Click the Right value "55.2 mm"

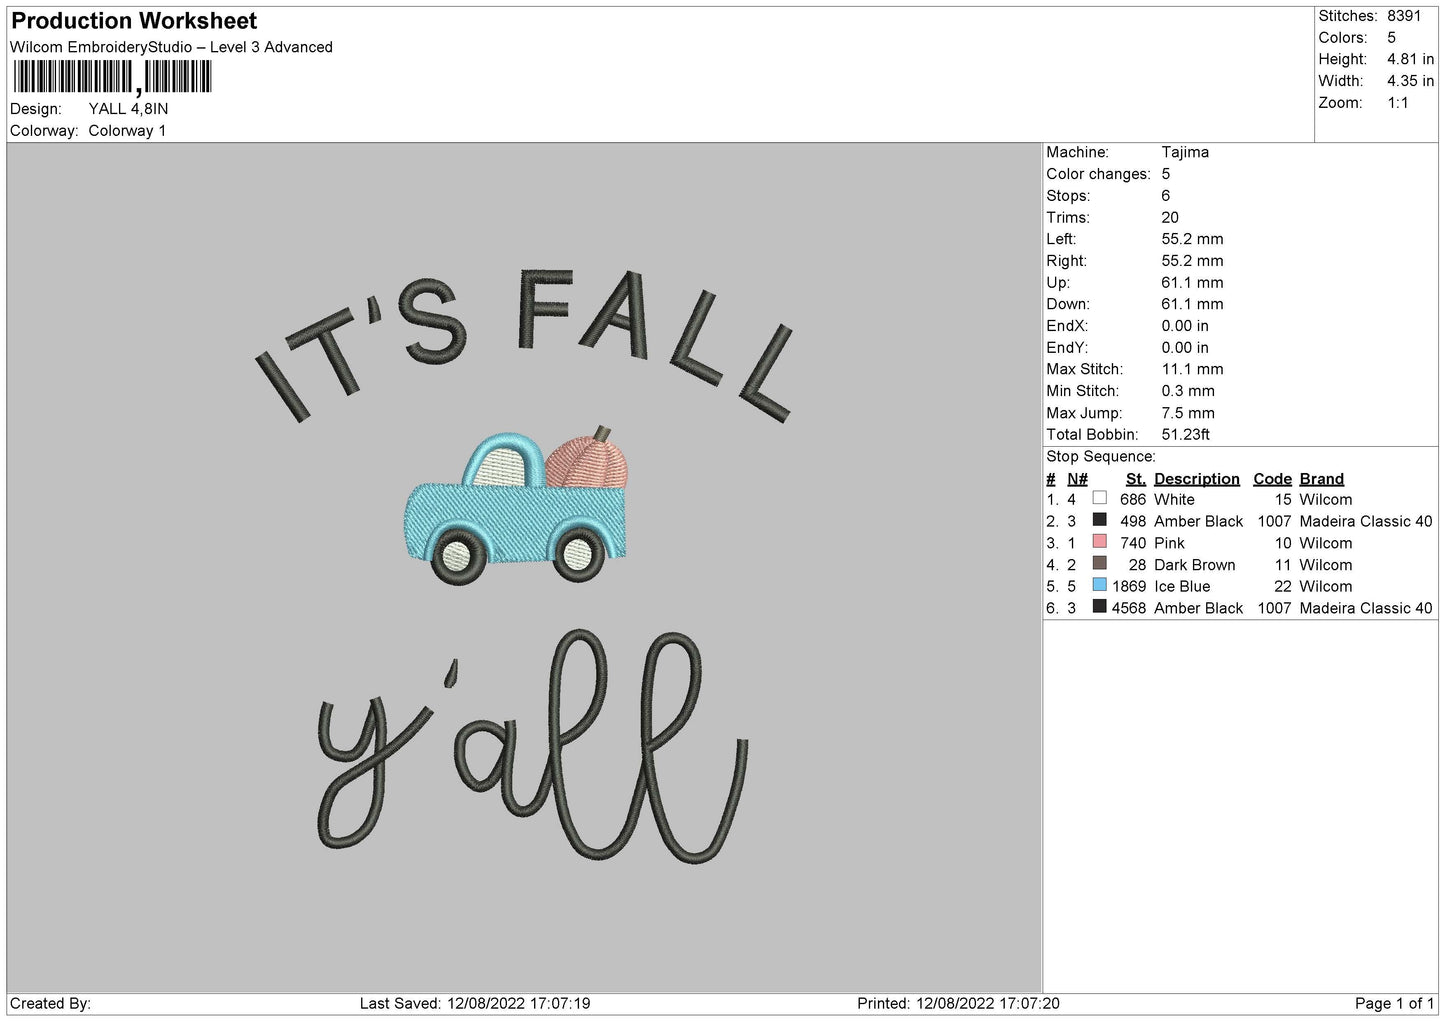point(1192,261)
